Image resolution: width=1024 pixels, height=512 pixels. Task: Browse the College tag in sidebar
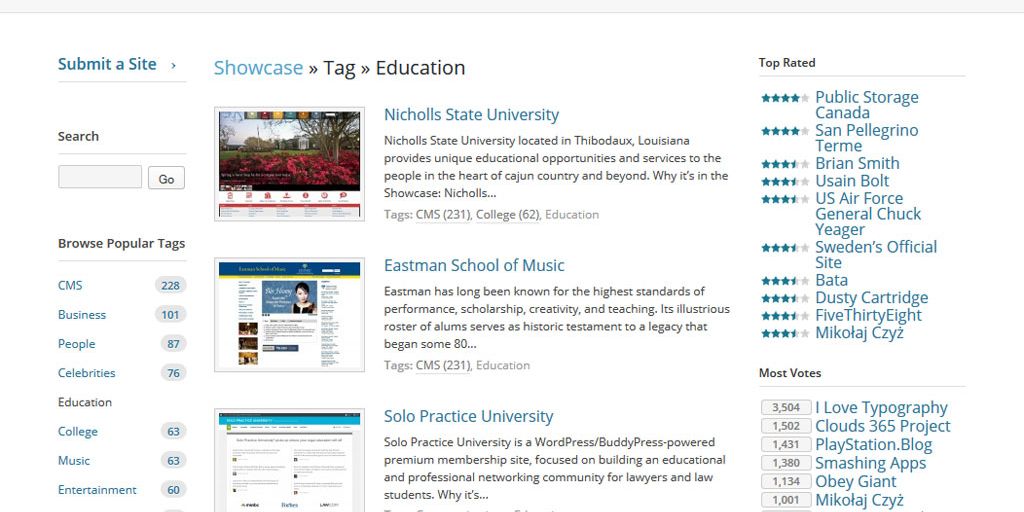tap(78, 432)
